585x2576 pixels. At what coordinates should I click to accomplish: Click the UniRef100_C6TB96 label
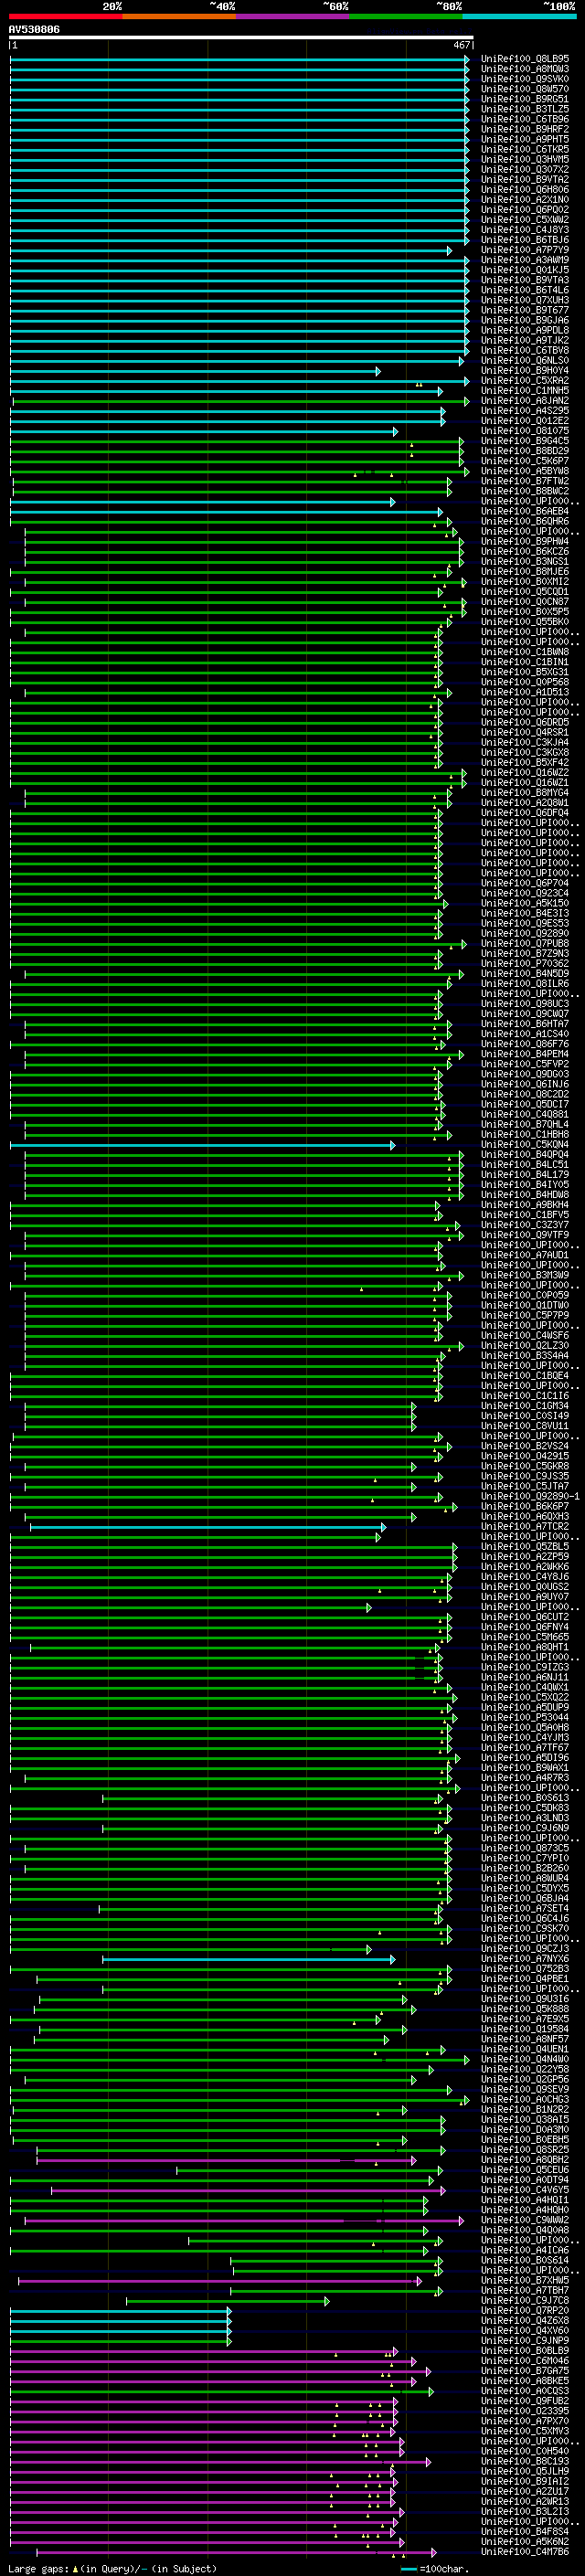(525, 119)
